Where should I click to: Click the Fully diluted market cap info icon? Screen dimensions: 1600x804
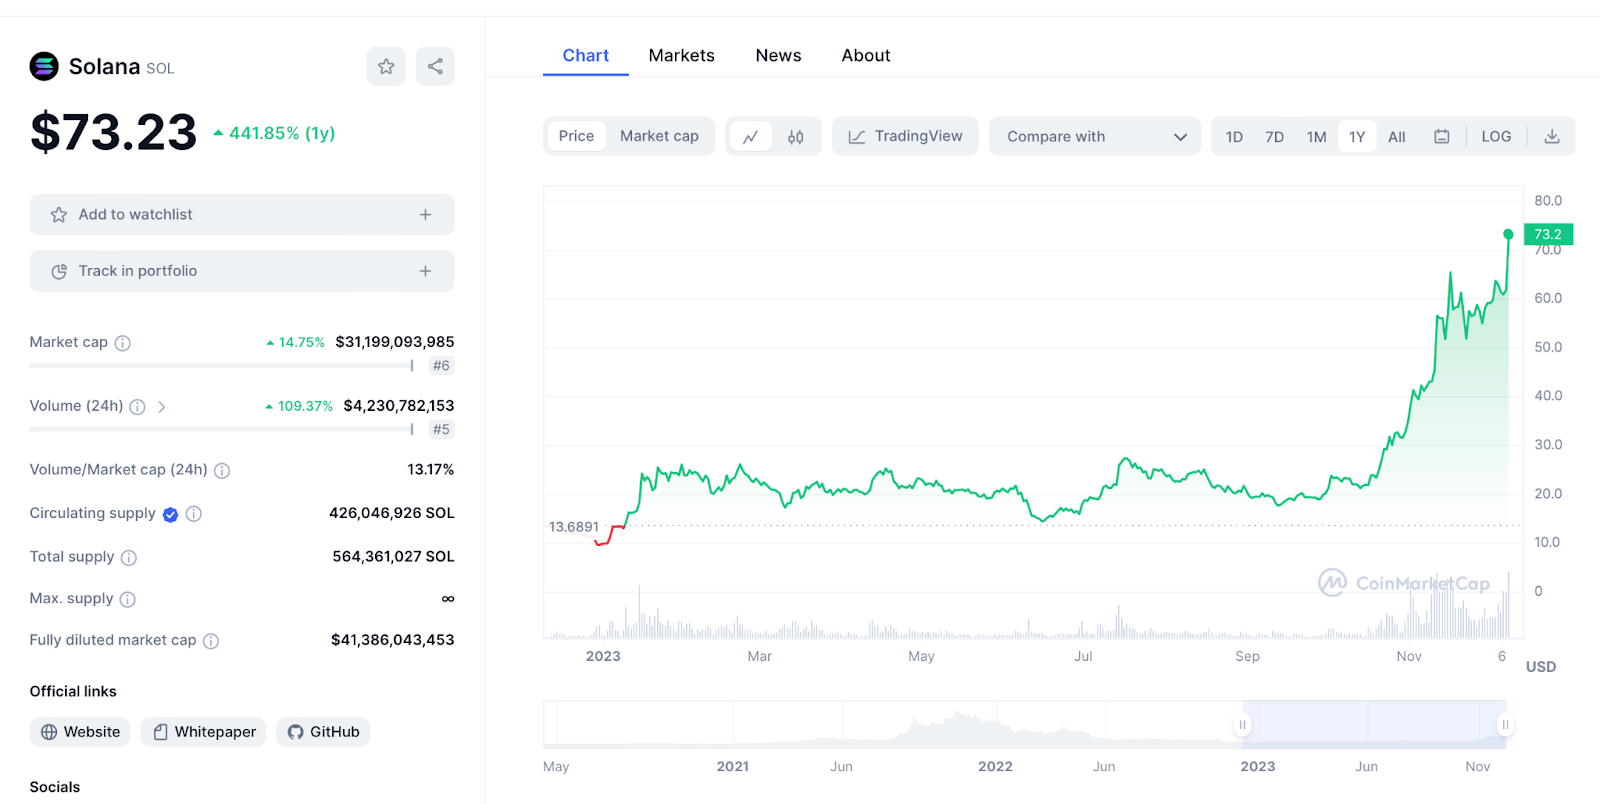pyautogui.click(x=211, y=641)
